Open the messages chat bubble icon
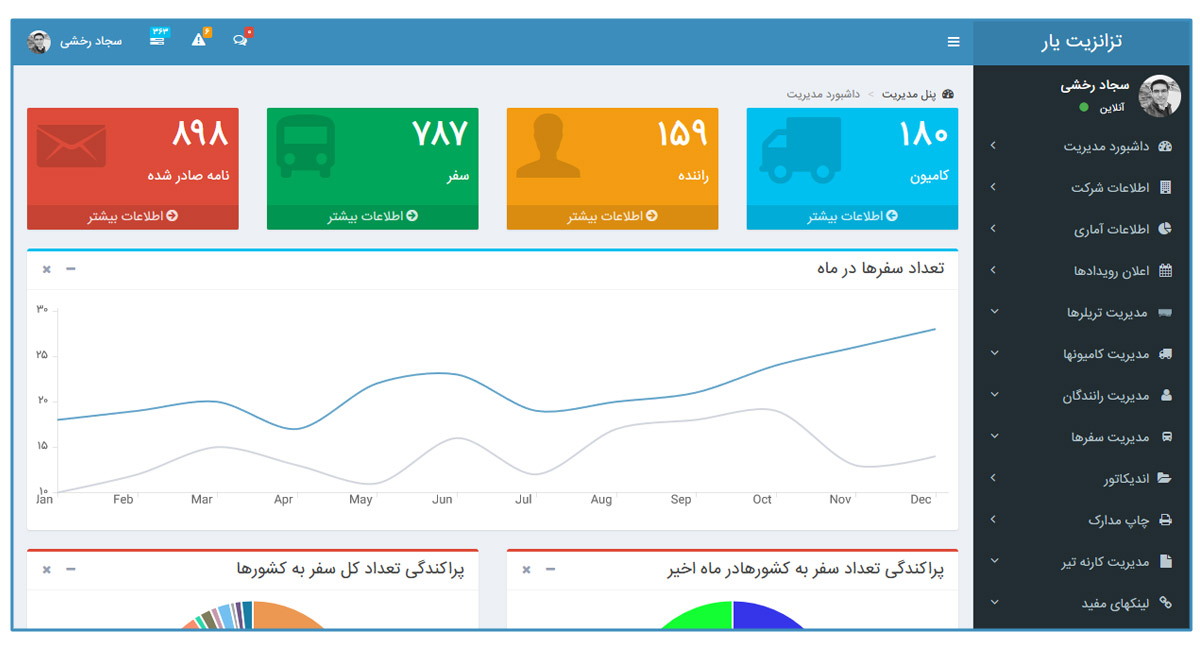 [x=240, y=40]
